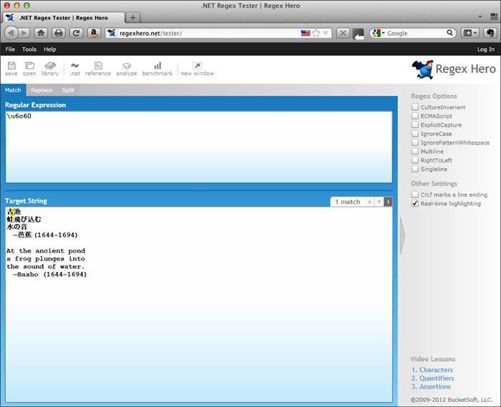Switch to the Replace tab
The image size is (501, 407).
click(x=42, y=90)
